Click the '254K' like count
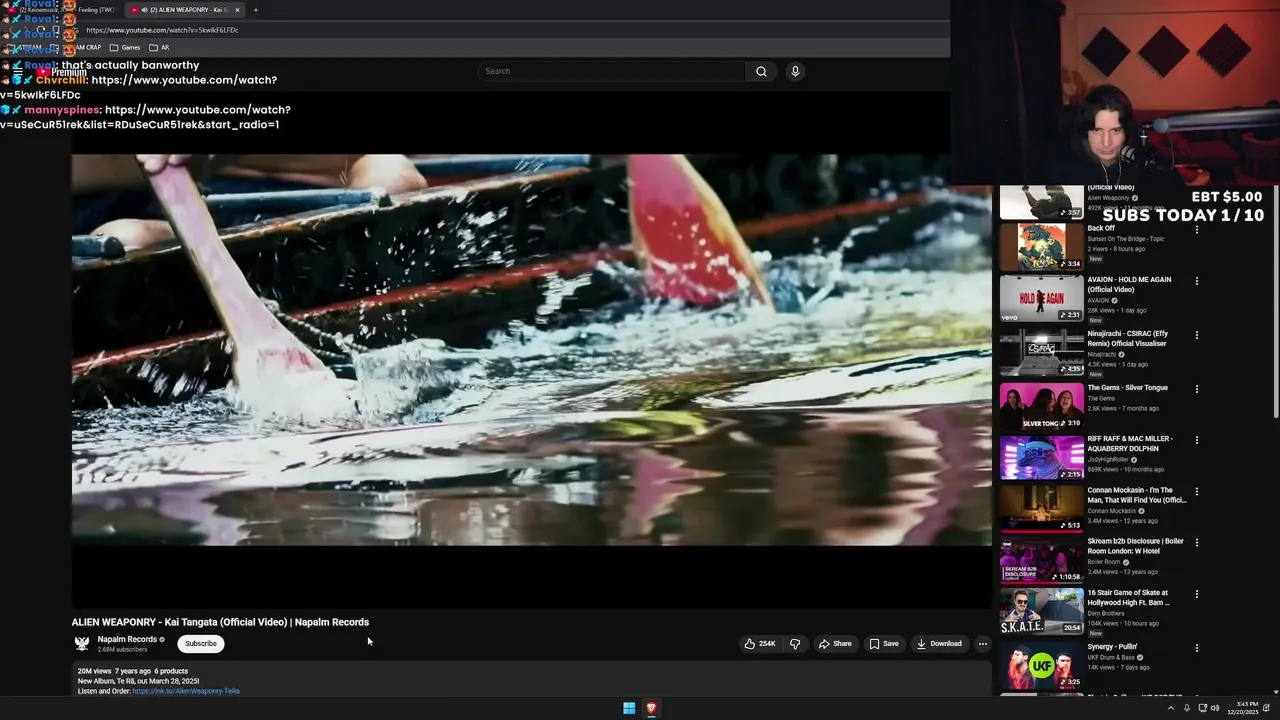The height and width of the screenshot is (720, 1280). (x=767, y=644)
